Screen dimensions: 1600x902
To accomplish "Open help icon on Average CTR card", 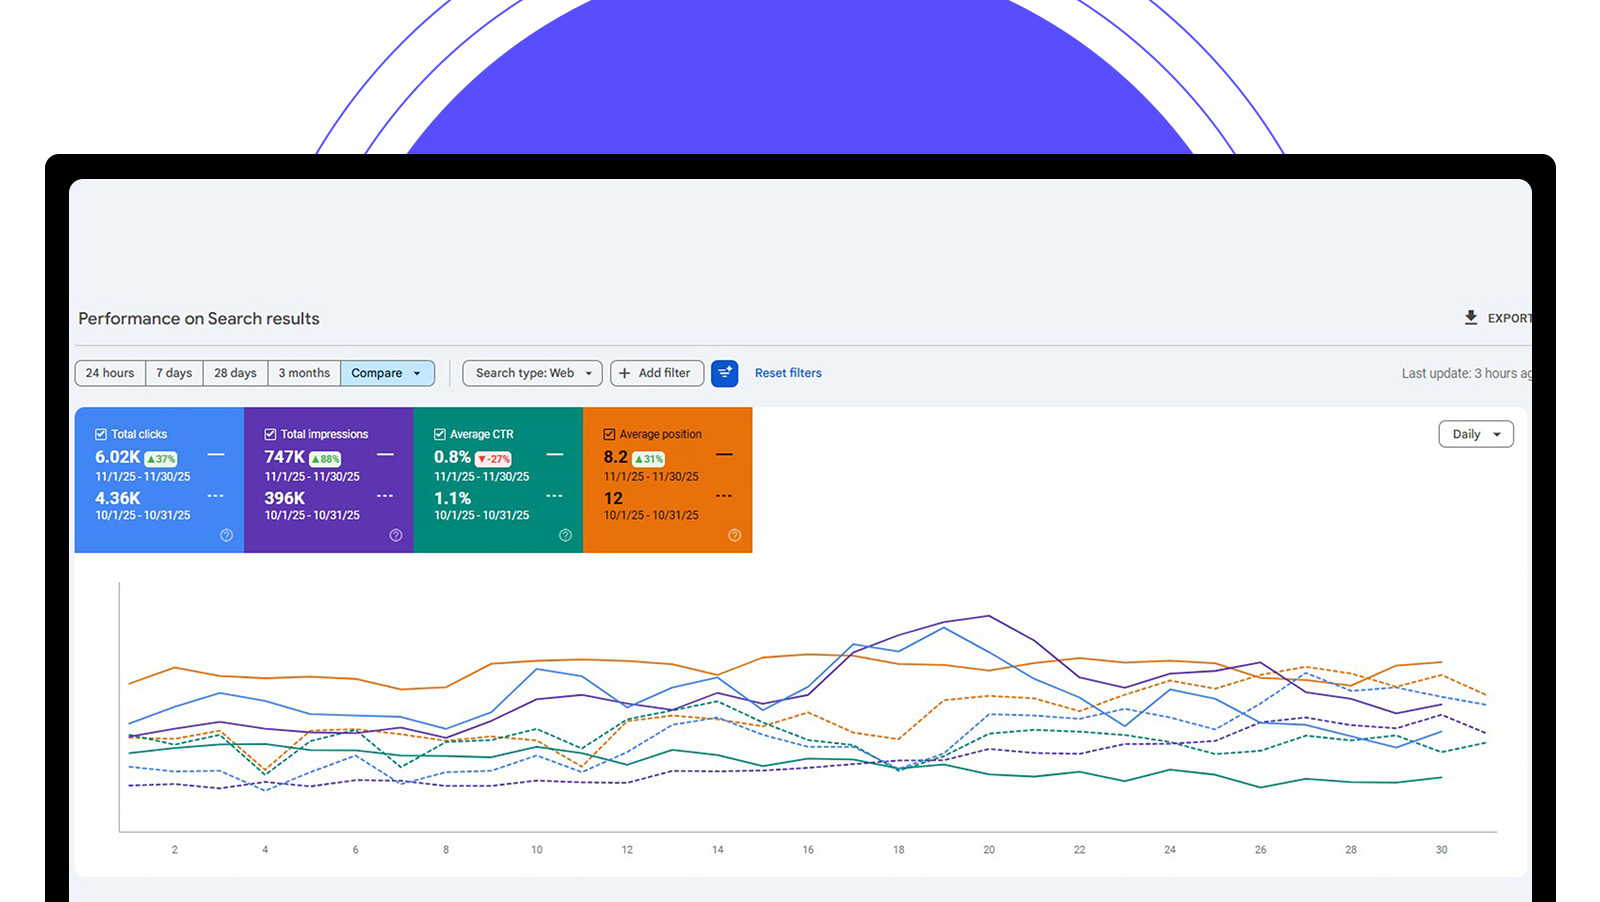I will click(x=565, y=535).
